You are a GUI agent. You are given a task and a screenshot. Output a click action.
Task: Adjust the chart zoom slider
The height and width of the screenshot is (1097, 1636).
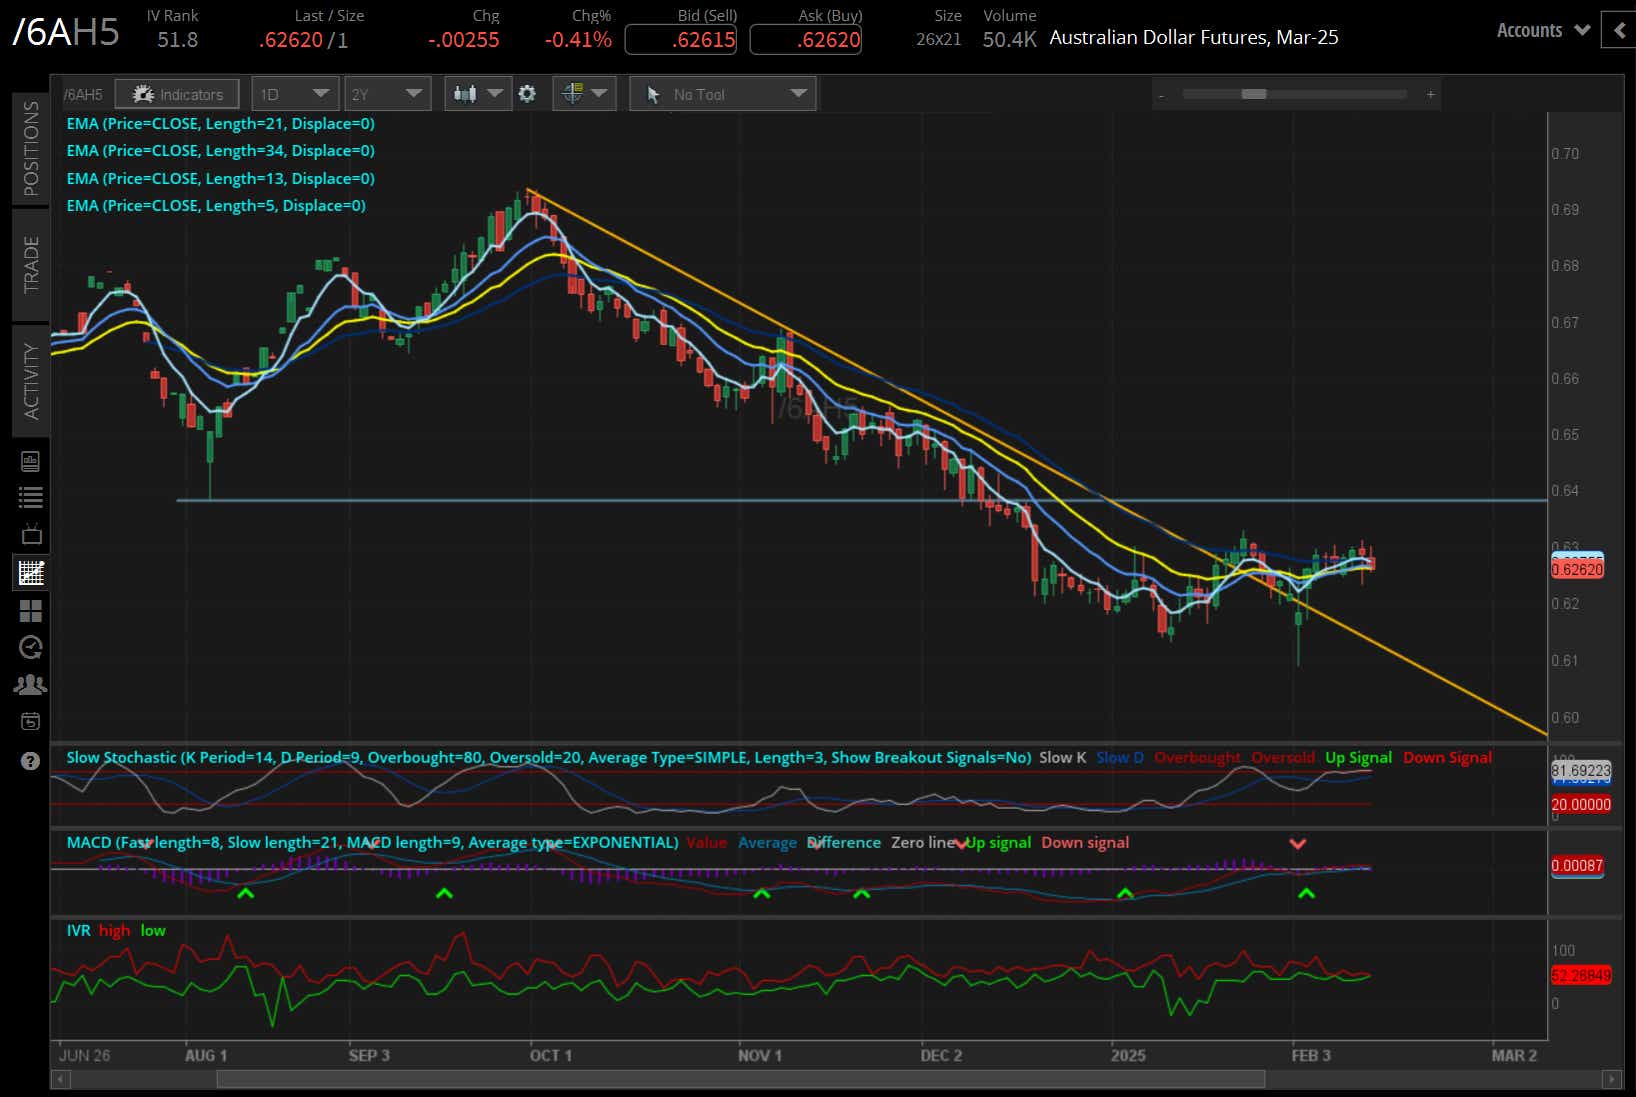pyautogui.click(x=1253, y=93)
